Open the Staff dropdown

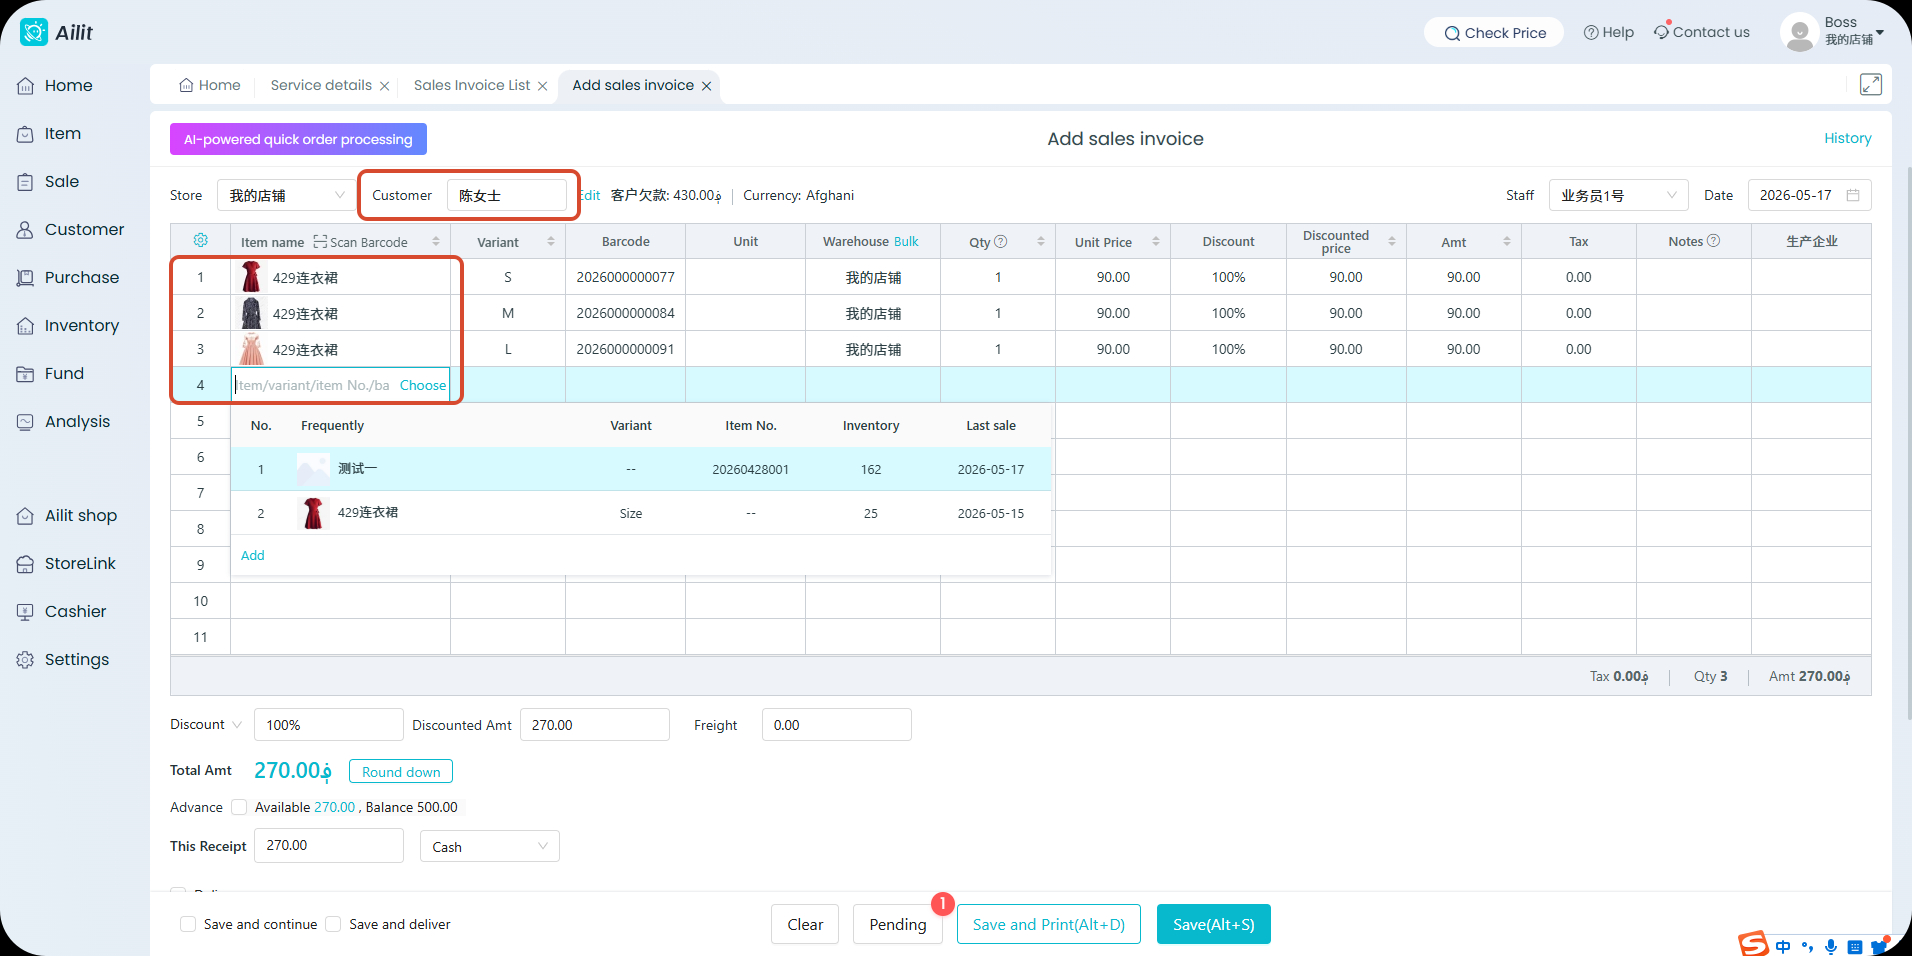click(1618, 195)
